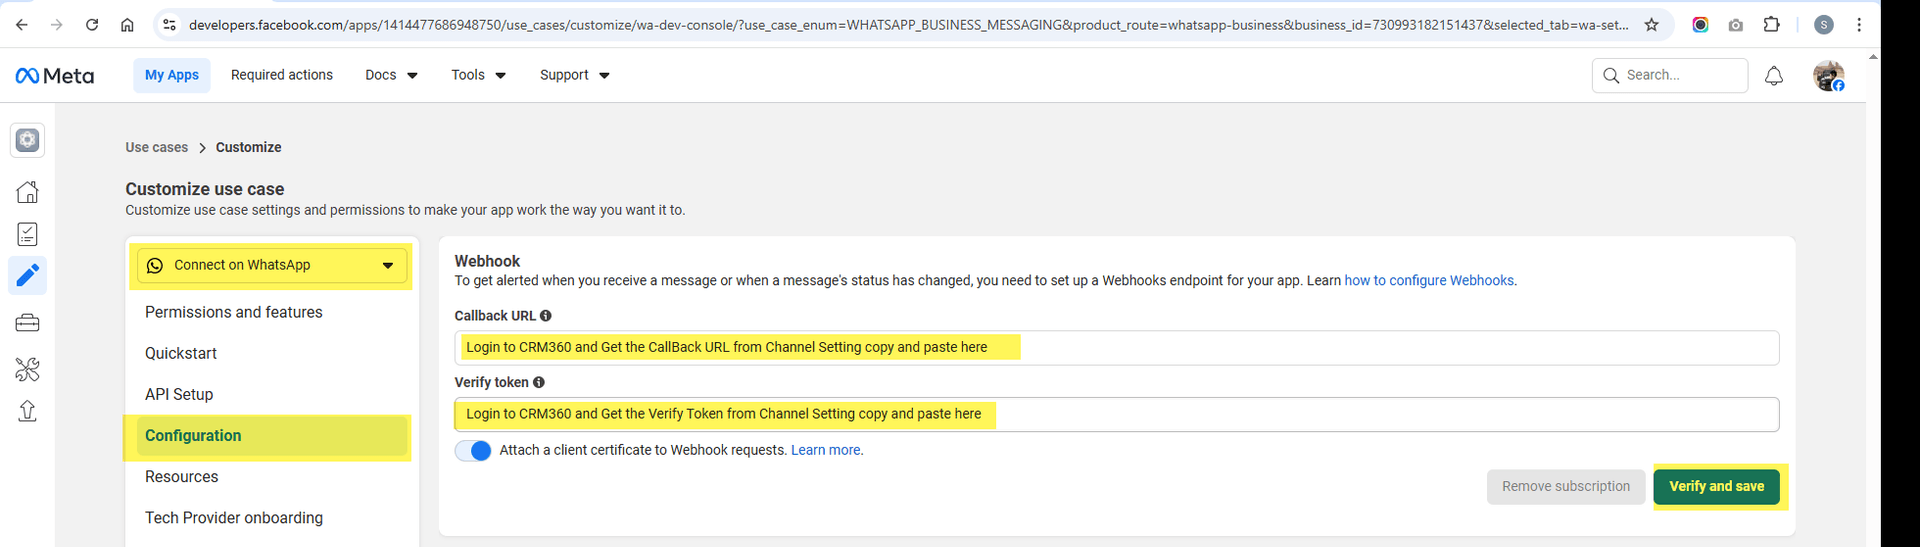
Task: Click the Customize breadcrumb
Action: 249,148
